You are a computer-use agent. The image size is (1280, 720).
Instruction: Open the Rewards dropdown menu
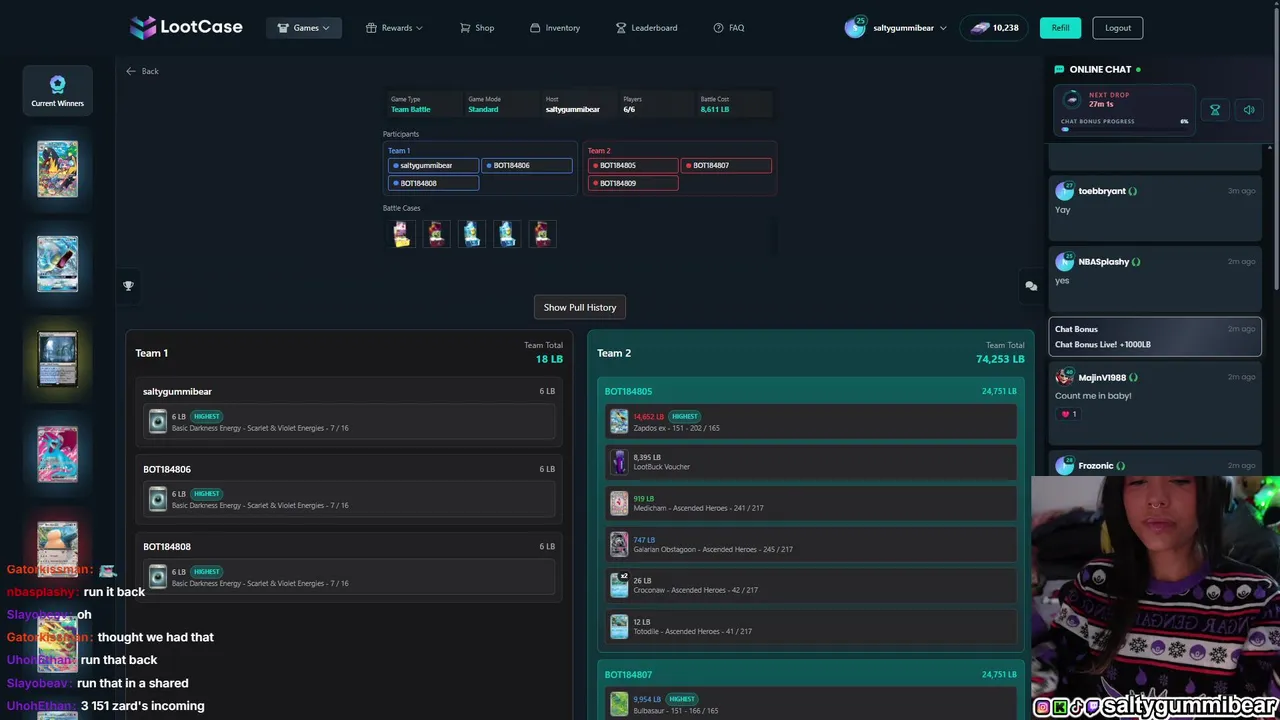point(394,28)
